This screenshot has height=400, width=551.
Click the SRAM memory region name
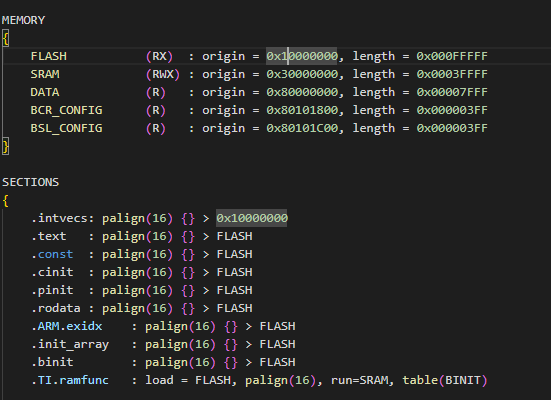point(45,74)
